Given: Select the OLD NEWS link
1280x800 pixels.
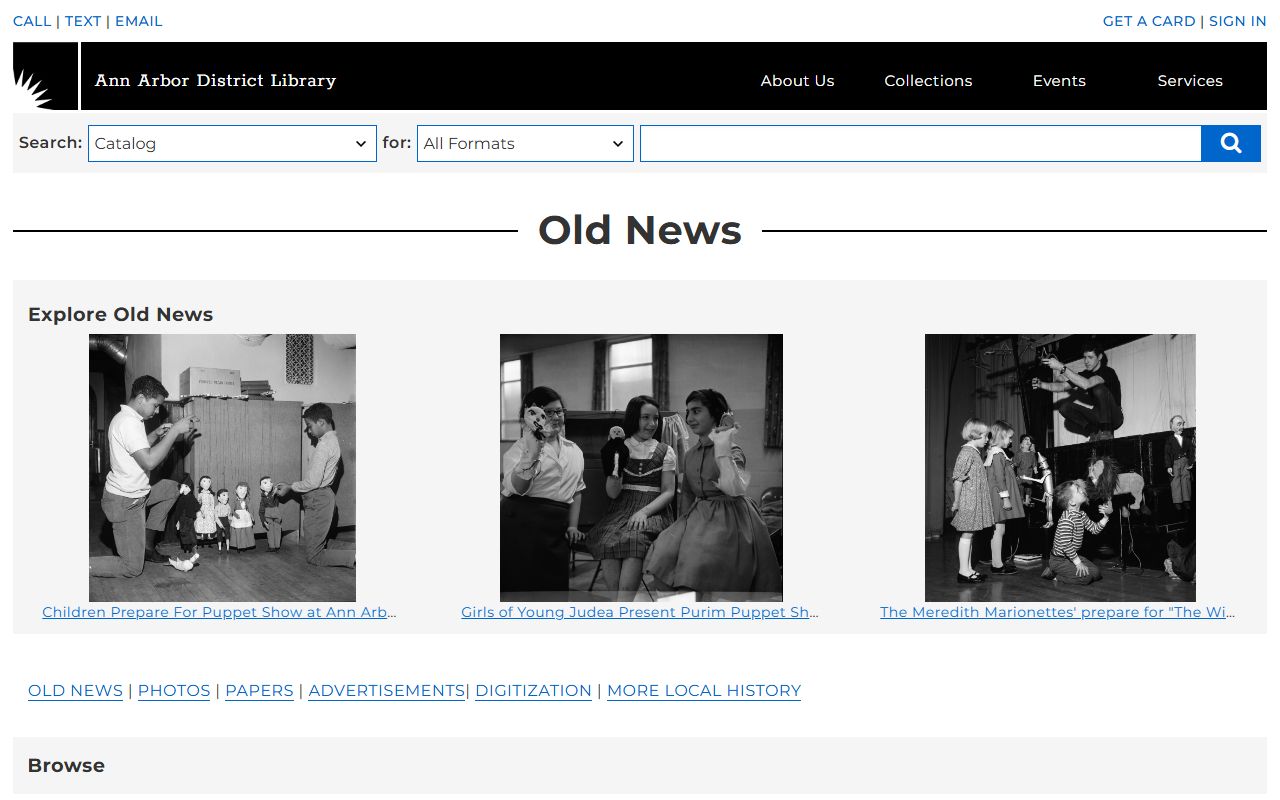Looking at the screenshot, I should coord(75,690).
